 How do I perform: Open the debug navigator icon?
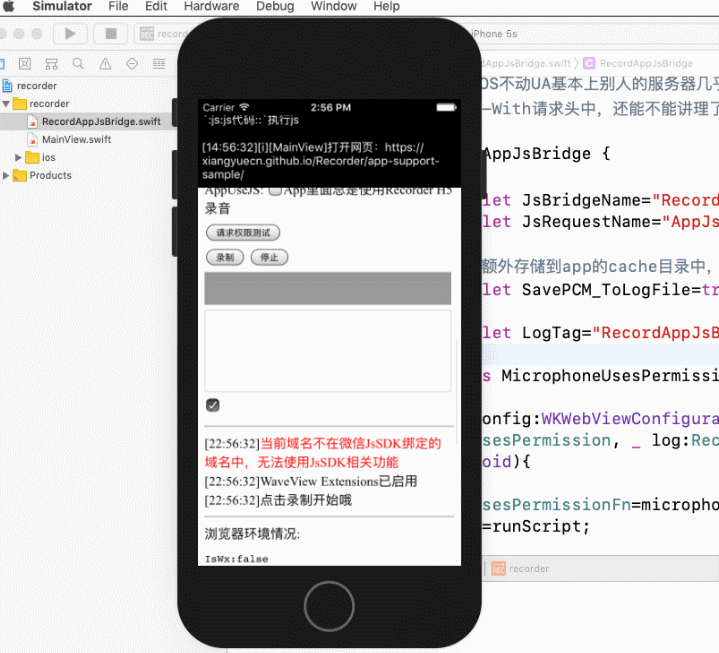tap(159, 64)
